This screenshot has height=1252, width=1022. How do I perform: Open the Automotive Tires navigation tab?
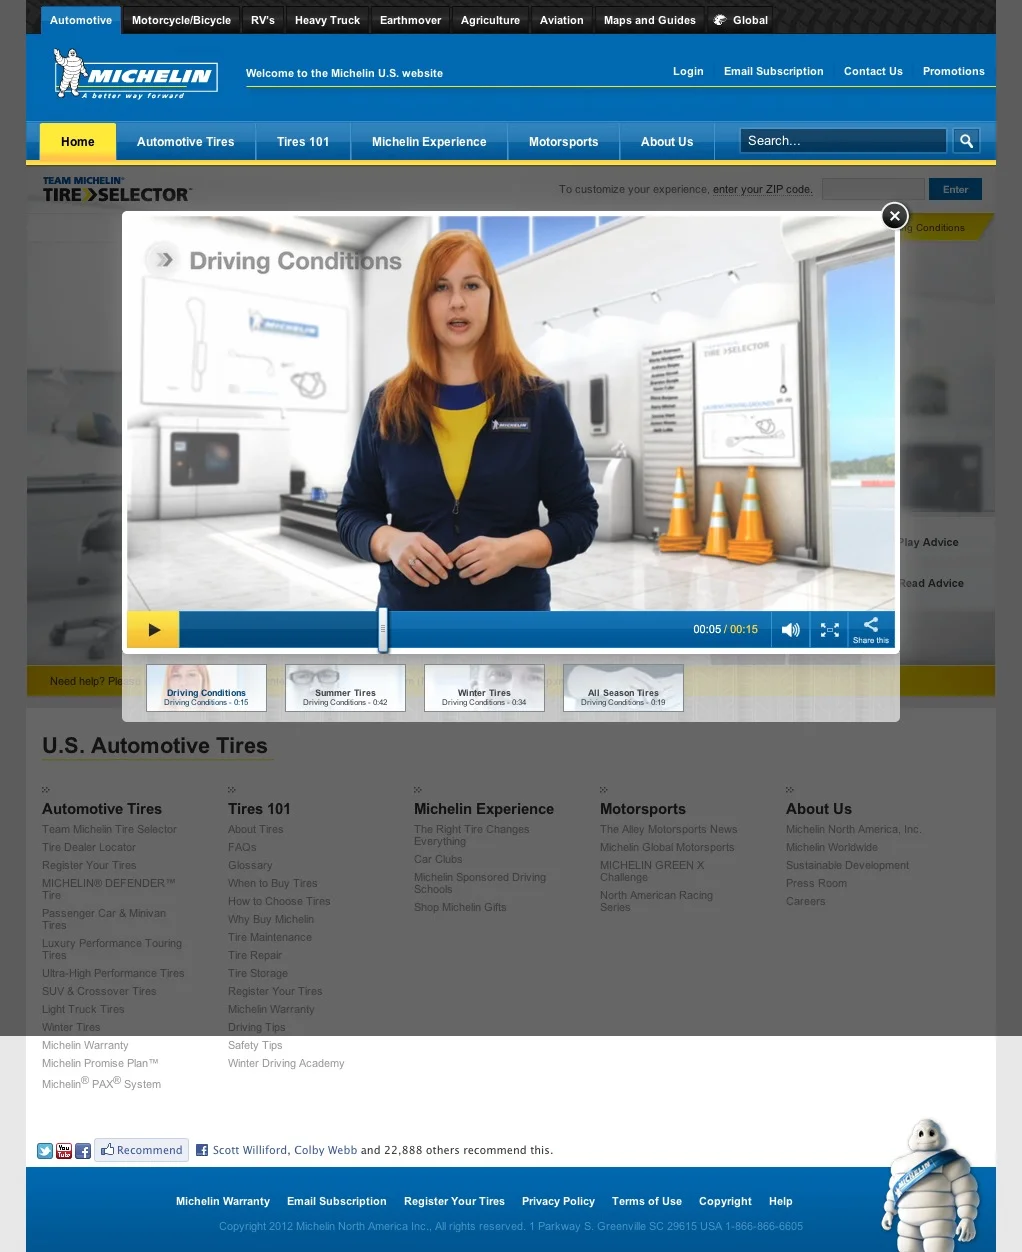coord(186,142)
